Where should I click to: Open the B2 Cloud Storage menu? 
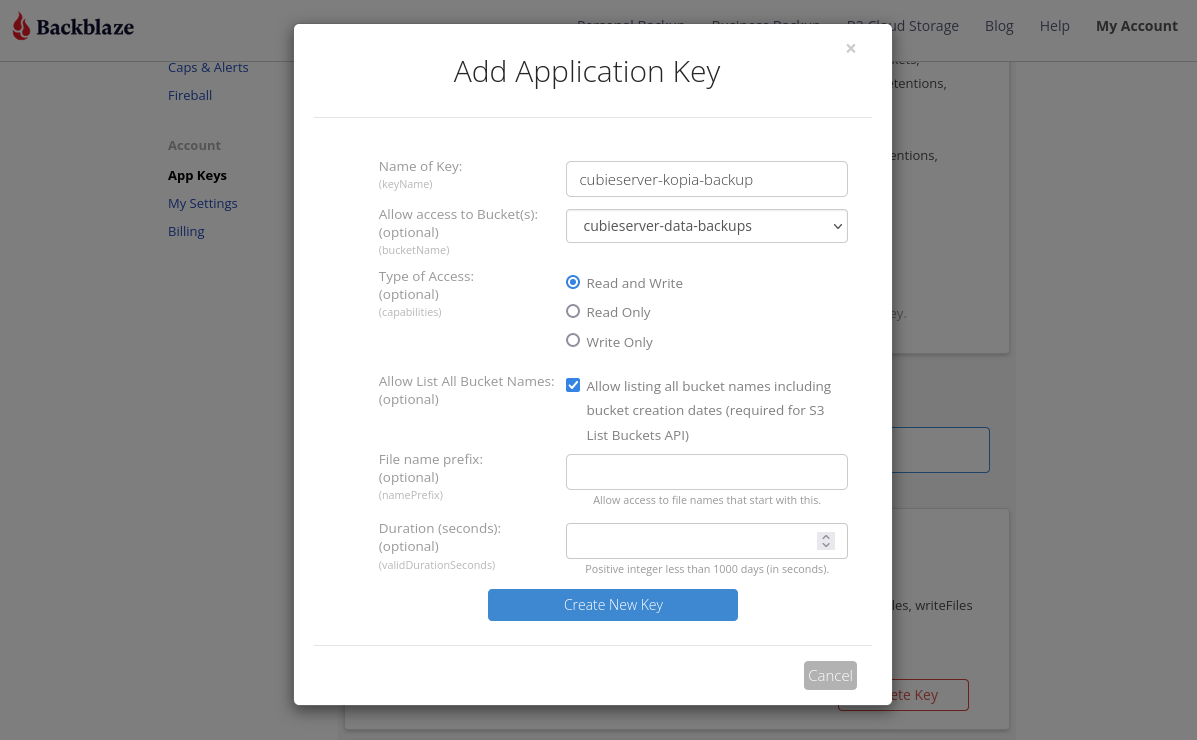tap(903, 26)
